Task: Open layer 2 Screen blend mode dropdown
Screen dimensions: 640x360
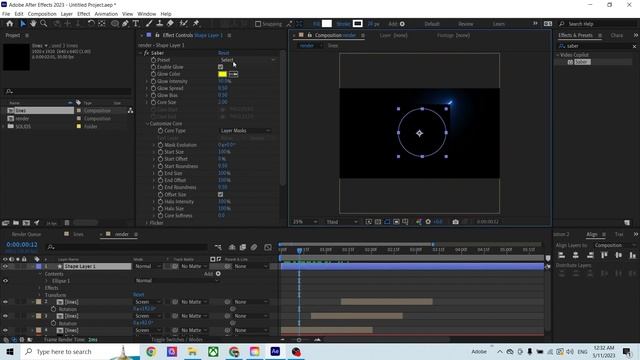Action: 148,302
